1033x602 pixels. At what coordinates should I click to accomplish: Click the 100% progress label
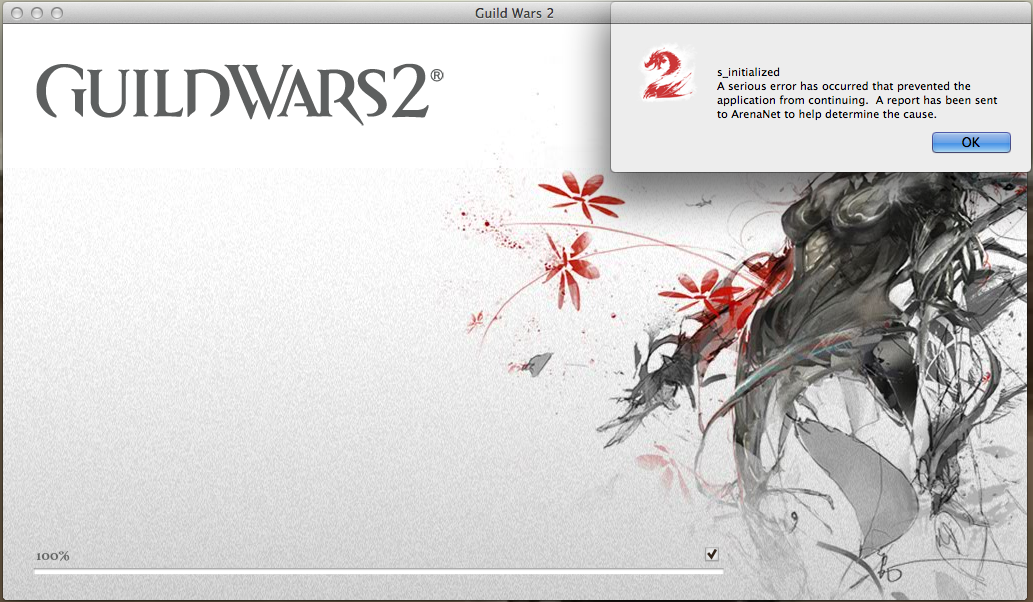tap(53, 556)
